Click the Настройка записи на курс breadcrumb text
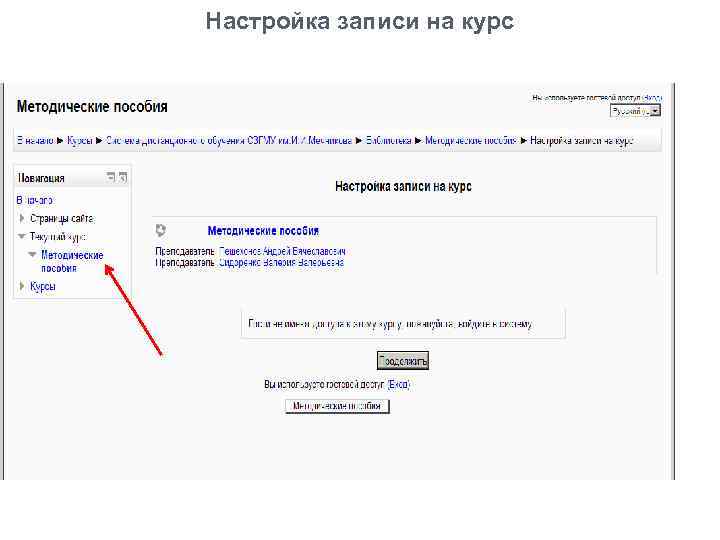 582,141
